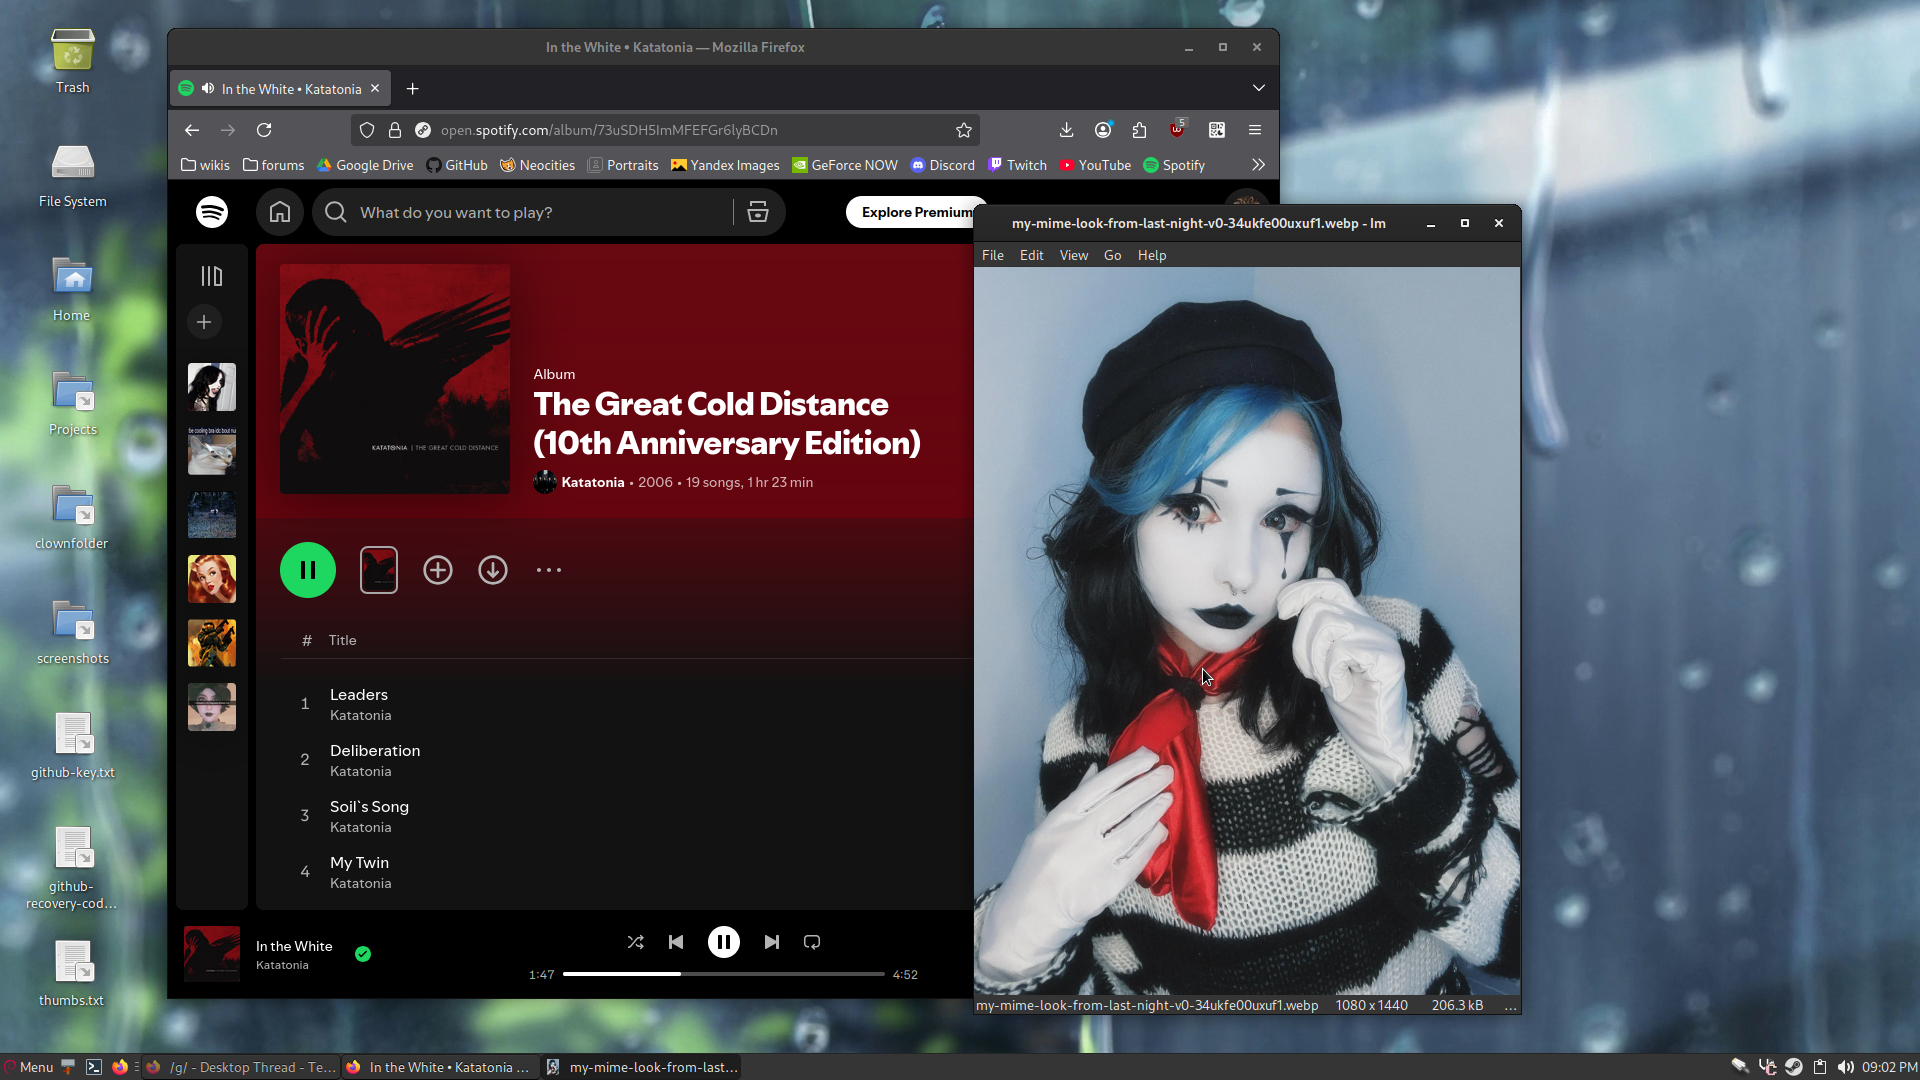Open the album's more options menu

(x=548, y=570)
